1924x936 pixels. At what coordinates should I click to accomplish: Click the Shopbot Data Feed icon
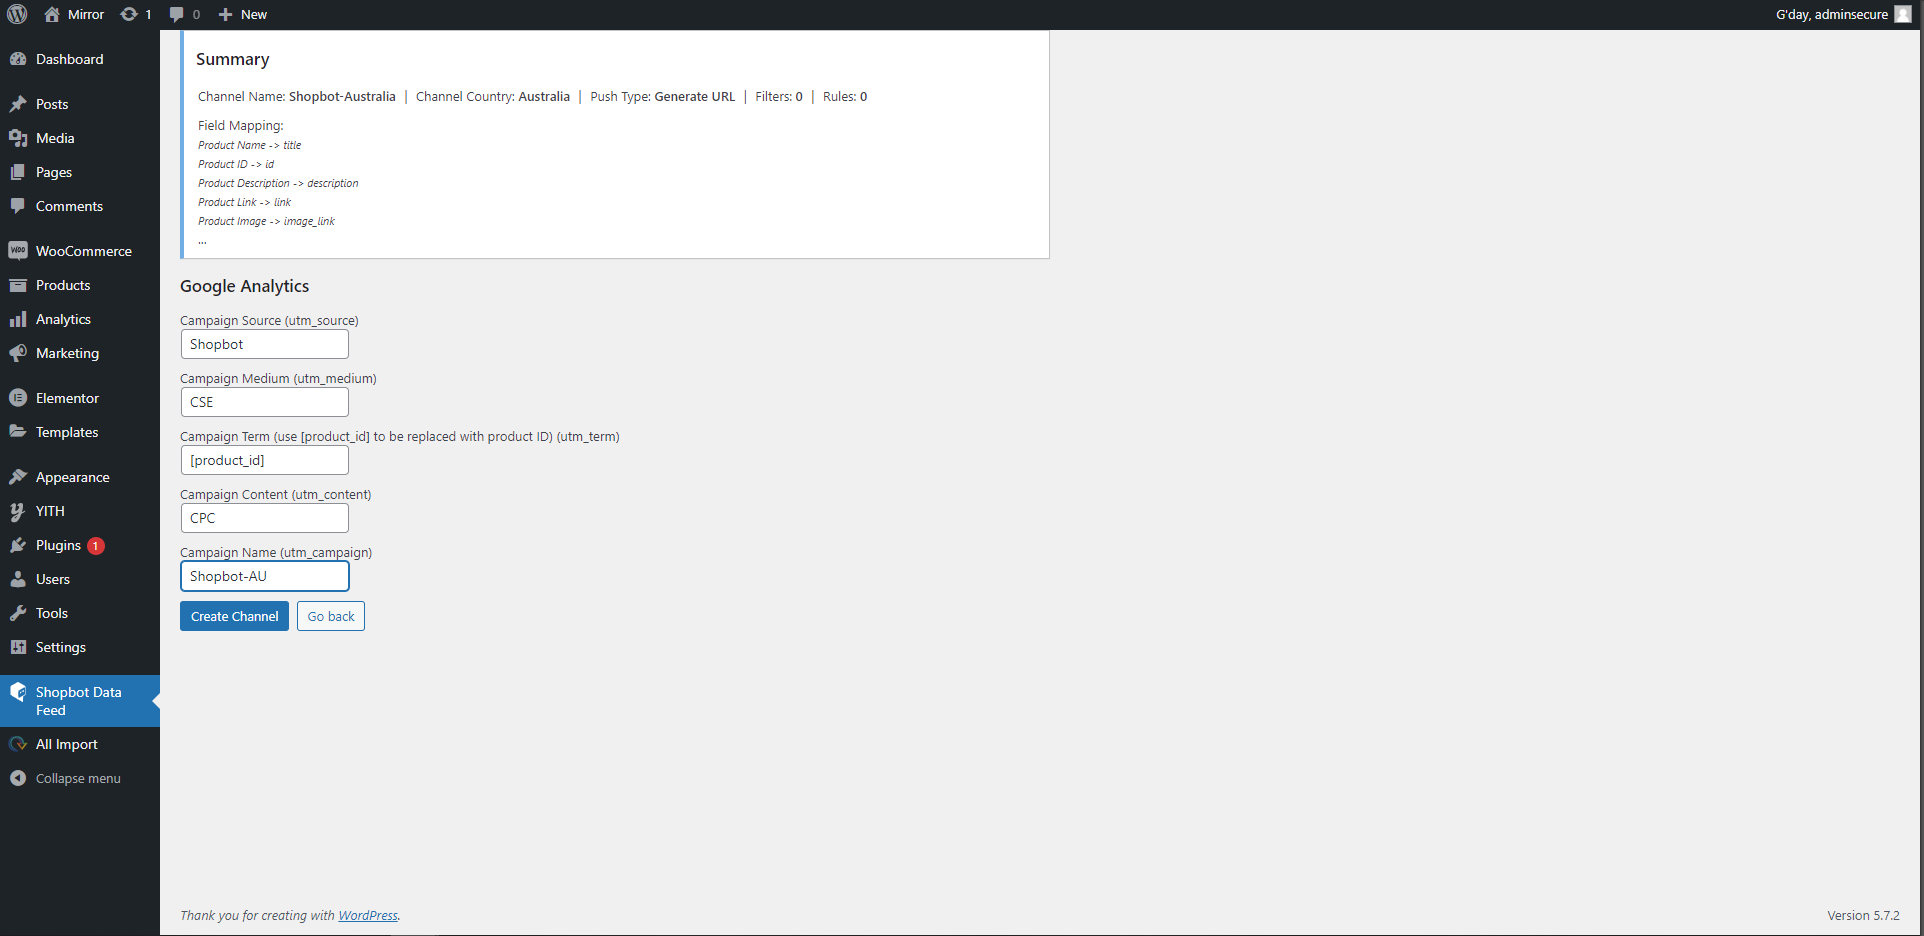[x=18, y=692]
